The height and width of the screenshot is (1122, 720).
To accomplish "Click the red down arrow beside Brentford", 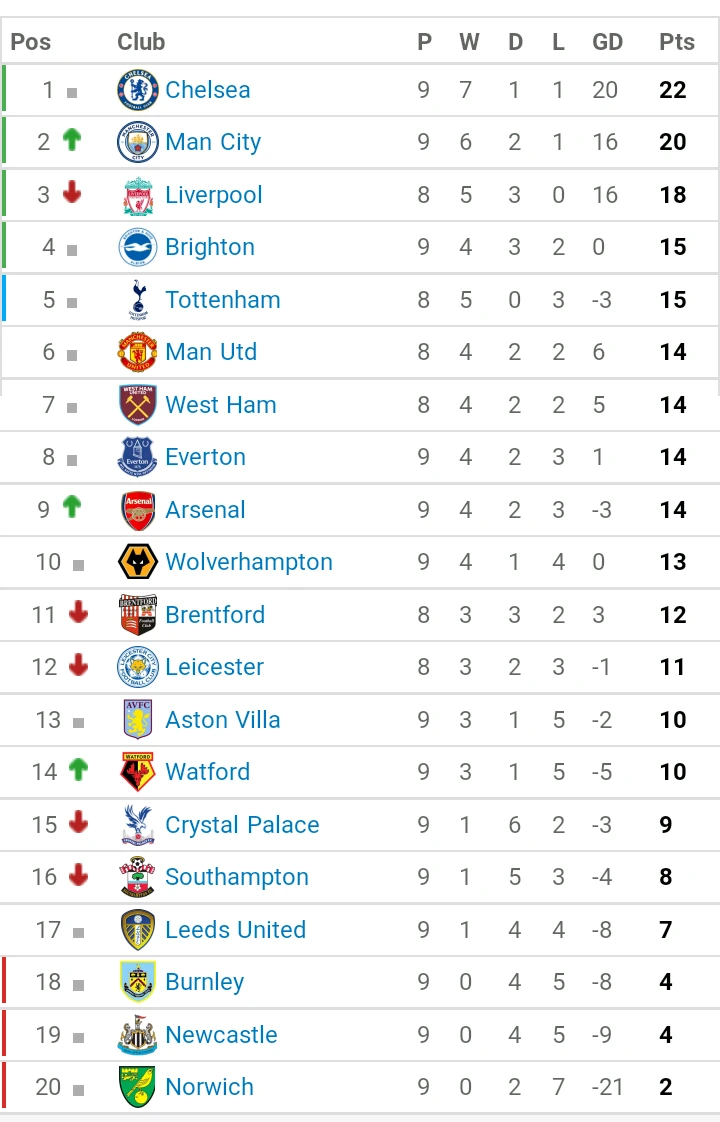I will pyautogui.click(x=78, y=613).
